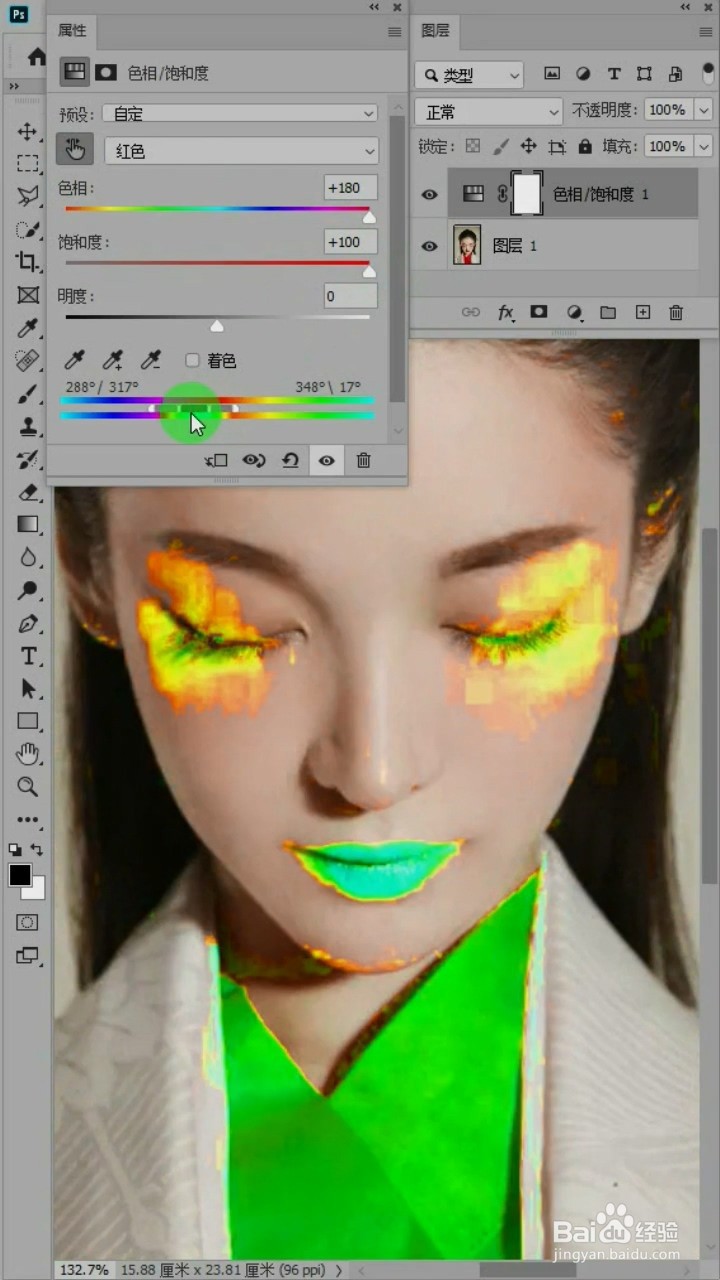Select the Eyedropper tool in toolbar

click(x=27, y=328)
